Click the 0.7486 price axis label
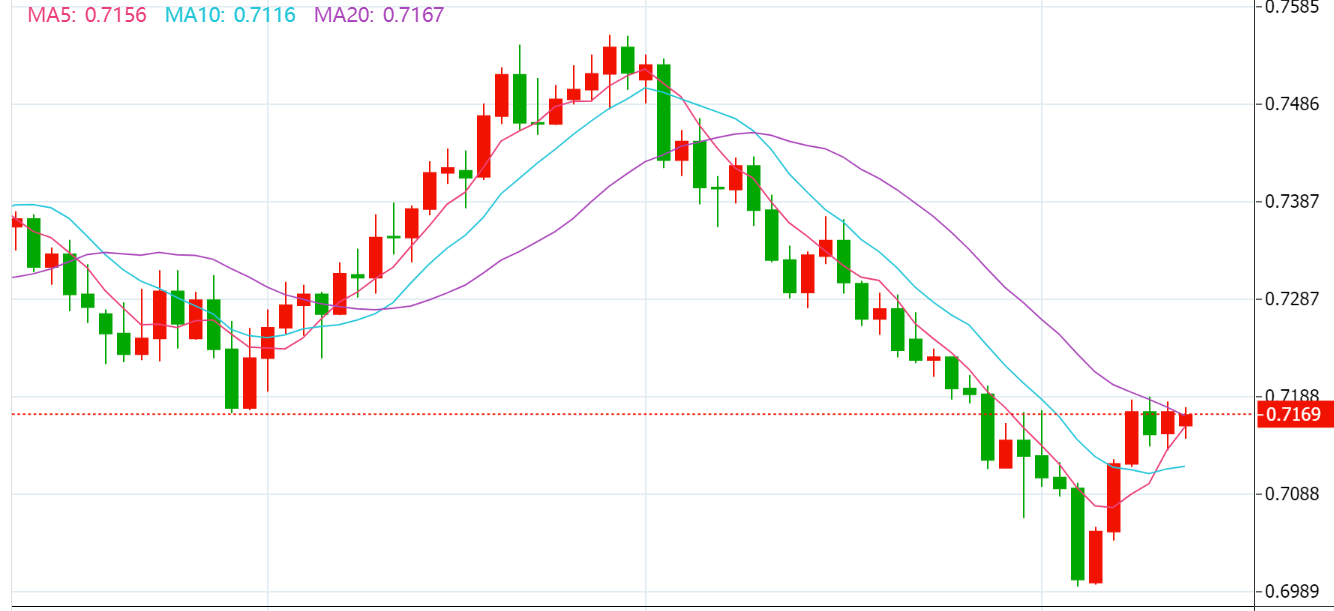The height and width of the screenshot is (611, 1334). (x=1292, y=104)
